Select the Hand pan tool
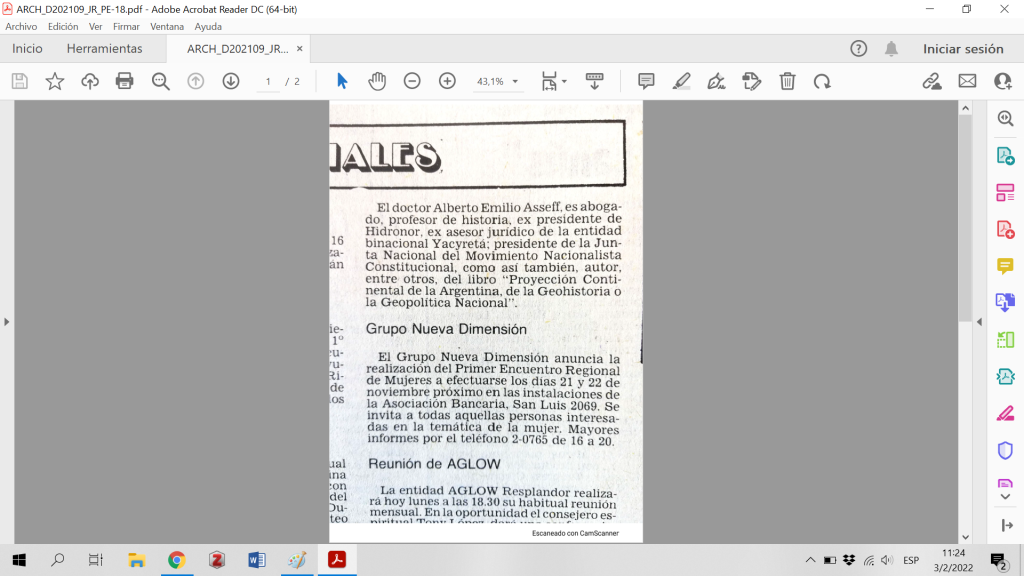 (377, 81)
